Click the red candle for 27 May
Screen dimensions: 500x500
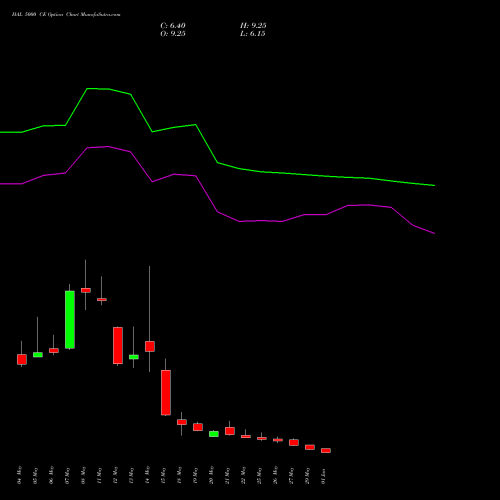click(x=294, y=443)
